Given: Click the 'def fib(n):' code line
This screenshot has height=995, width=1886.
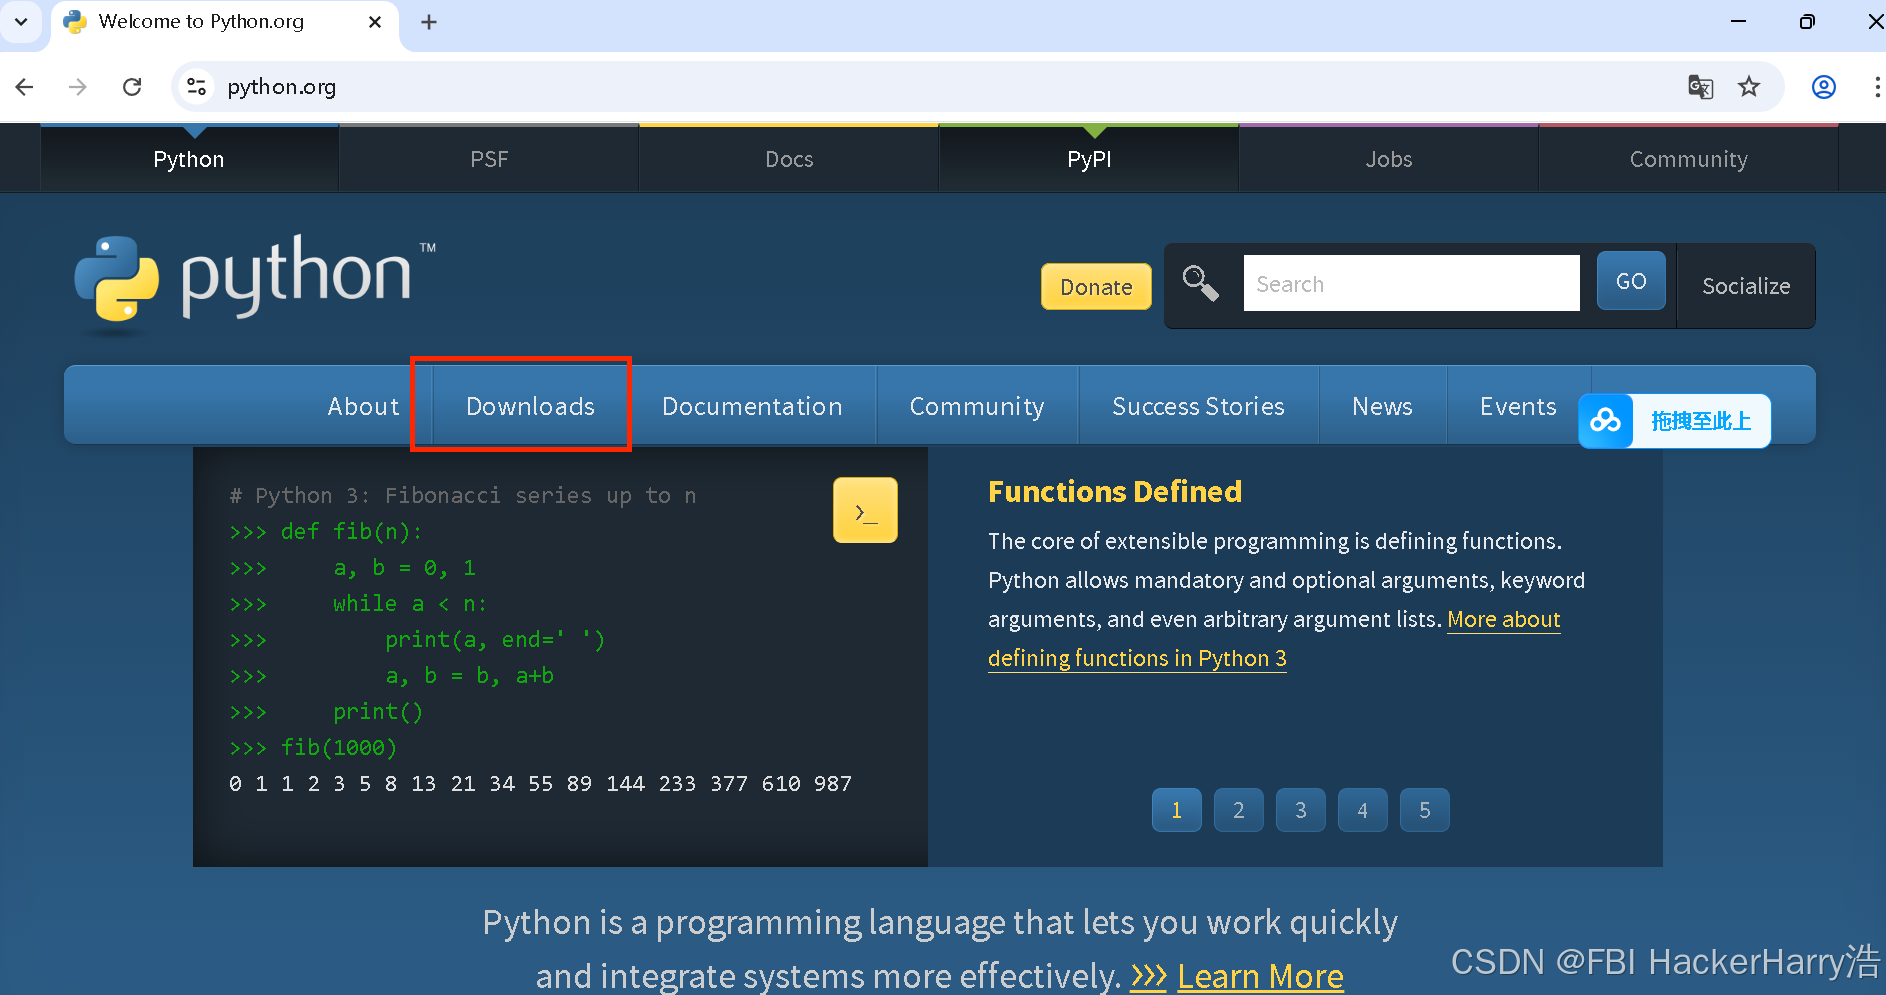Looking at the screenshot, I should [x=352, y=531].
